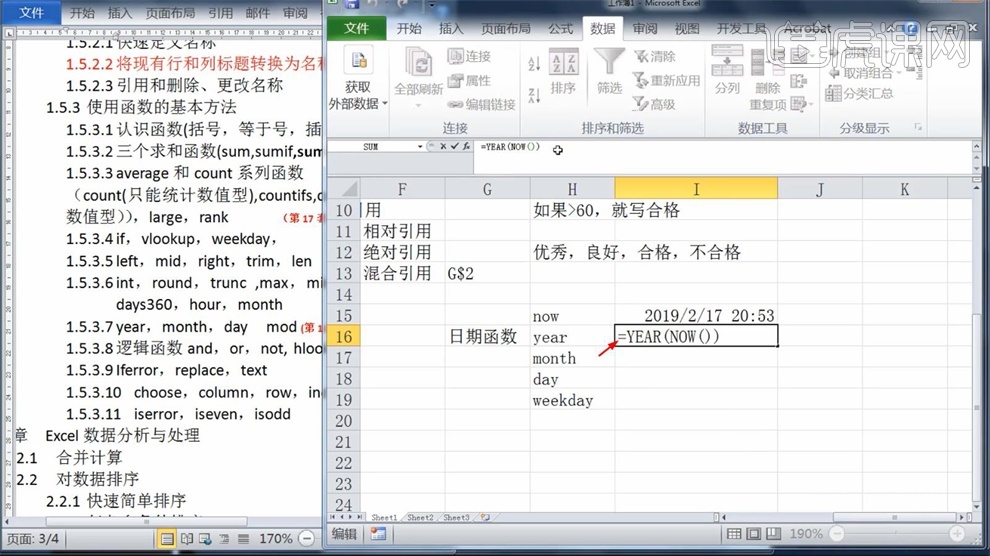The image size is (990, 556).
Task: Select row header 16
Action: (343, 336)
